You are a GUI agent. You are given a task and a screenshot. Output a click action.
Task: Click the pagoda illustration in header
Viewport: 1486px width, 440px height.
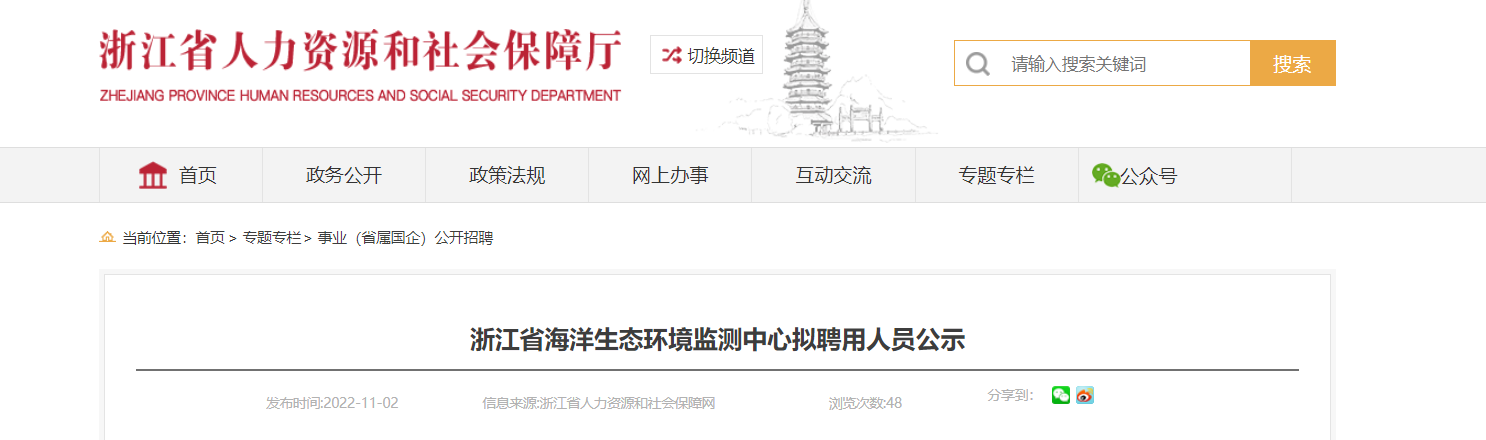(815, 70)
